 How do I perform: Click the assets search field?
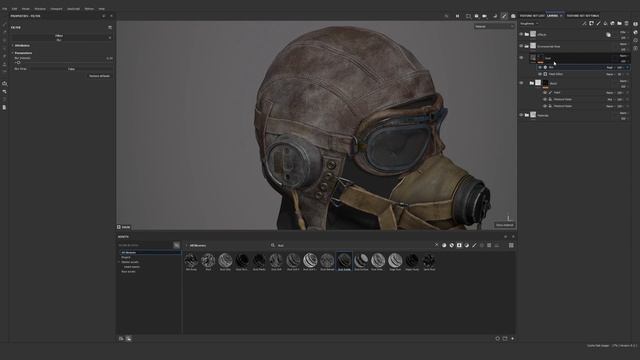pos(353,245)
